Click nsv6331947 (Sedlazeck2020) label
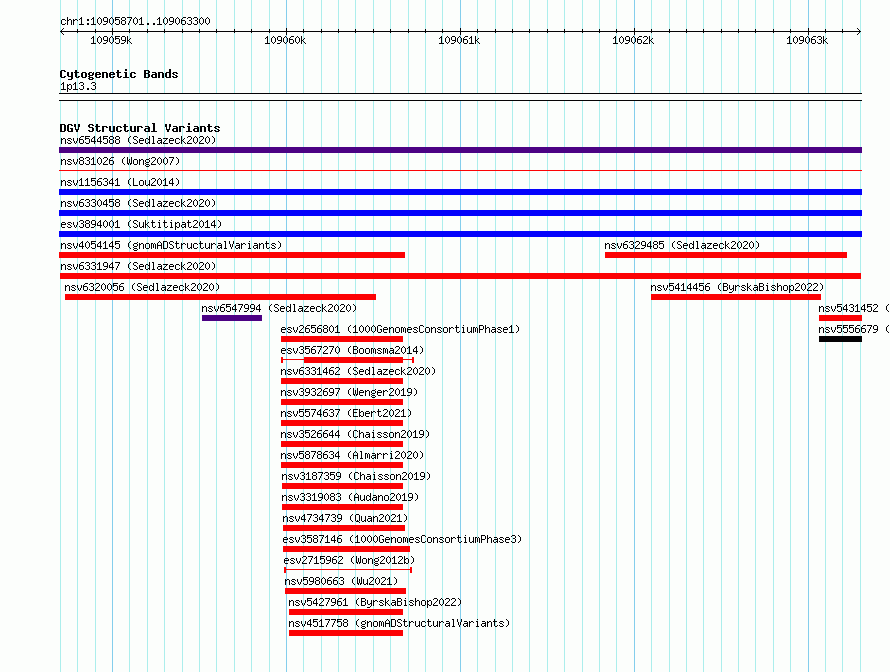This screenshot has height=672, width=890. coord(138,266)
